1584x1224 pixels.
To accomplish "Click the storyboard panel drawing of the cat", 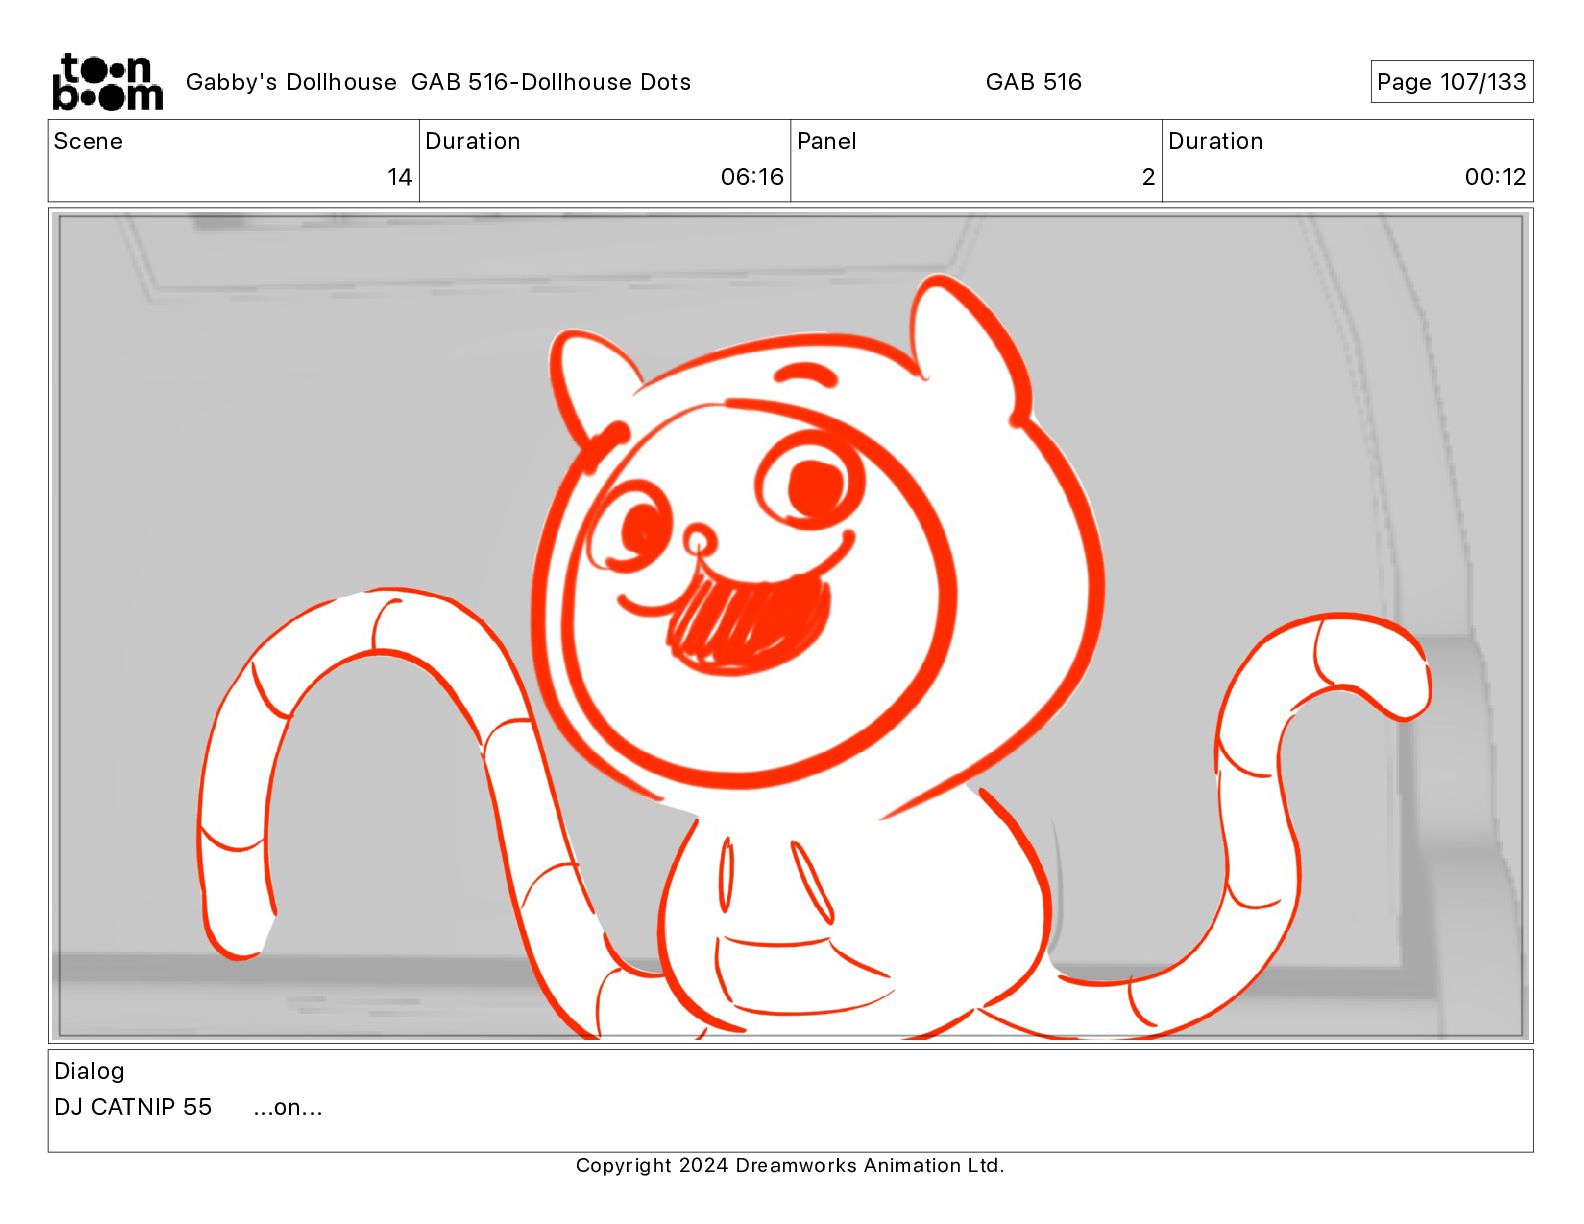I will 790,626.
